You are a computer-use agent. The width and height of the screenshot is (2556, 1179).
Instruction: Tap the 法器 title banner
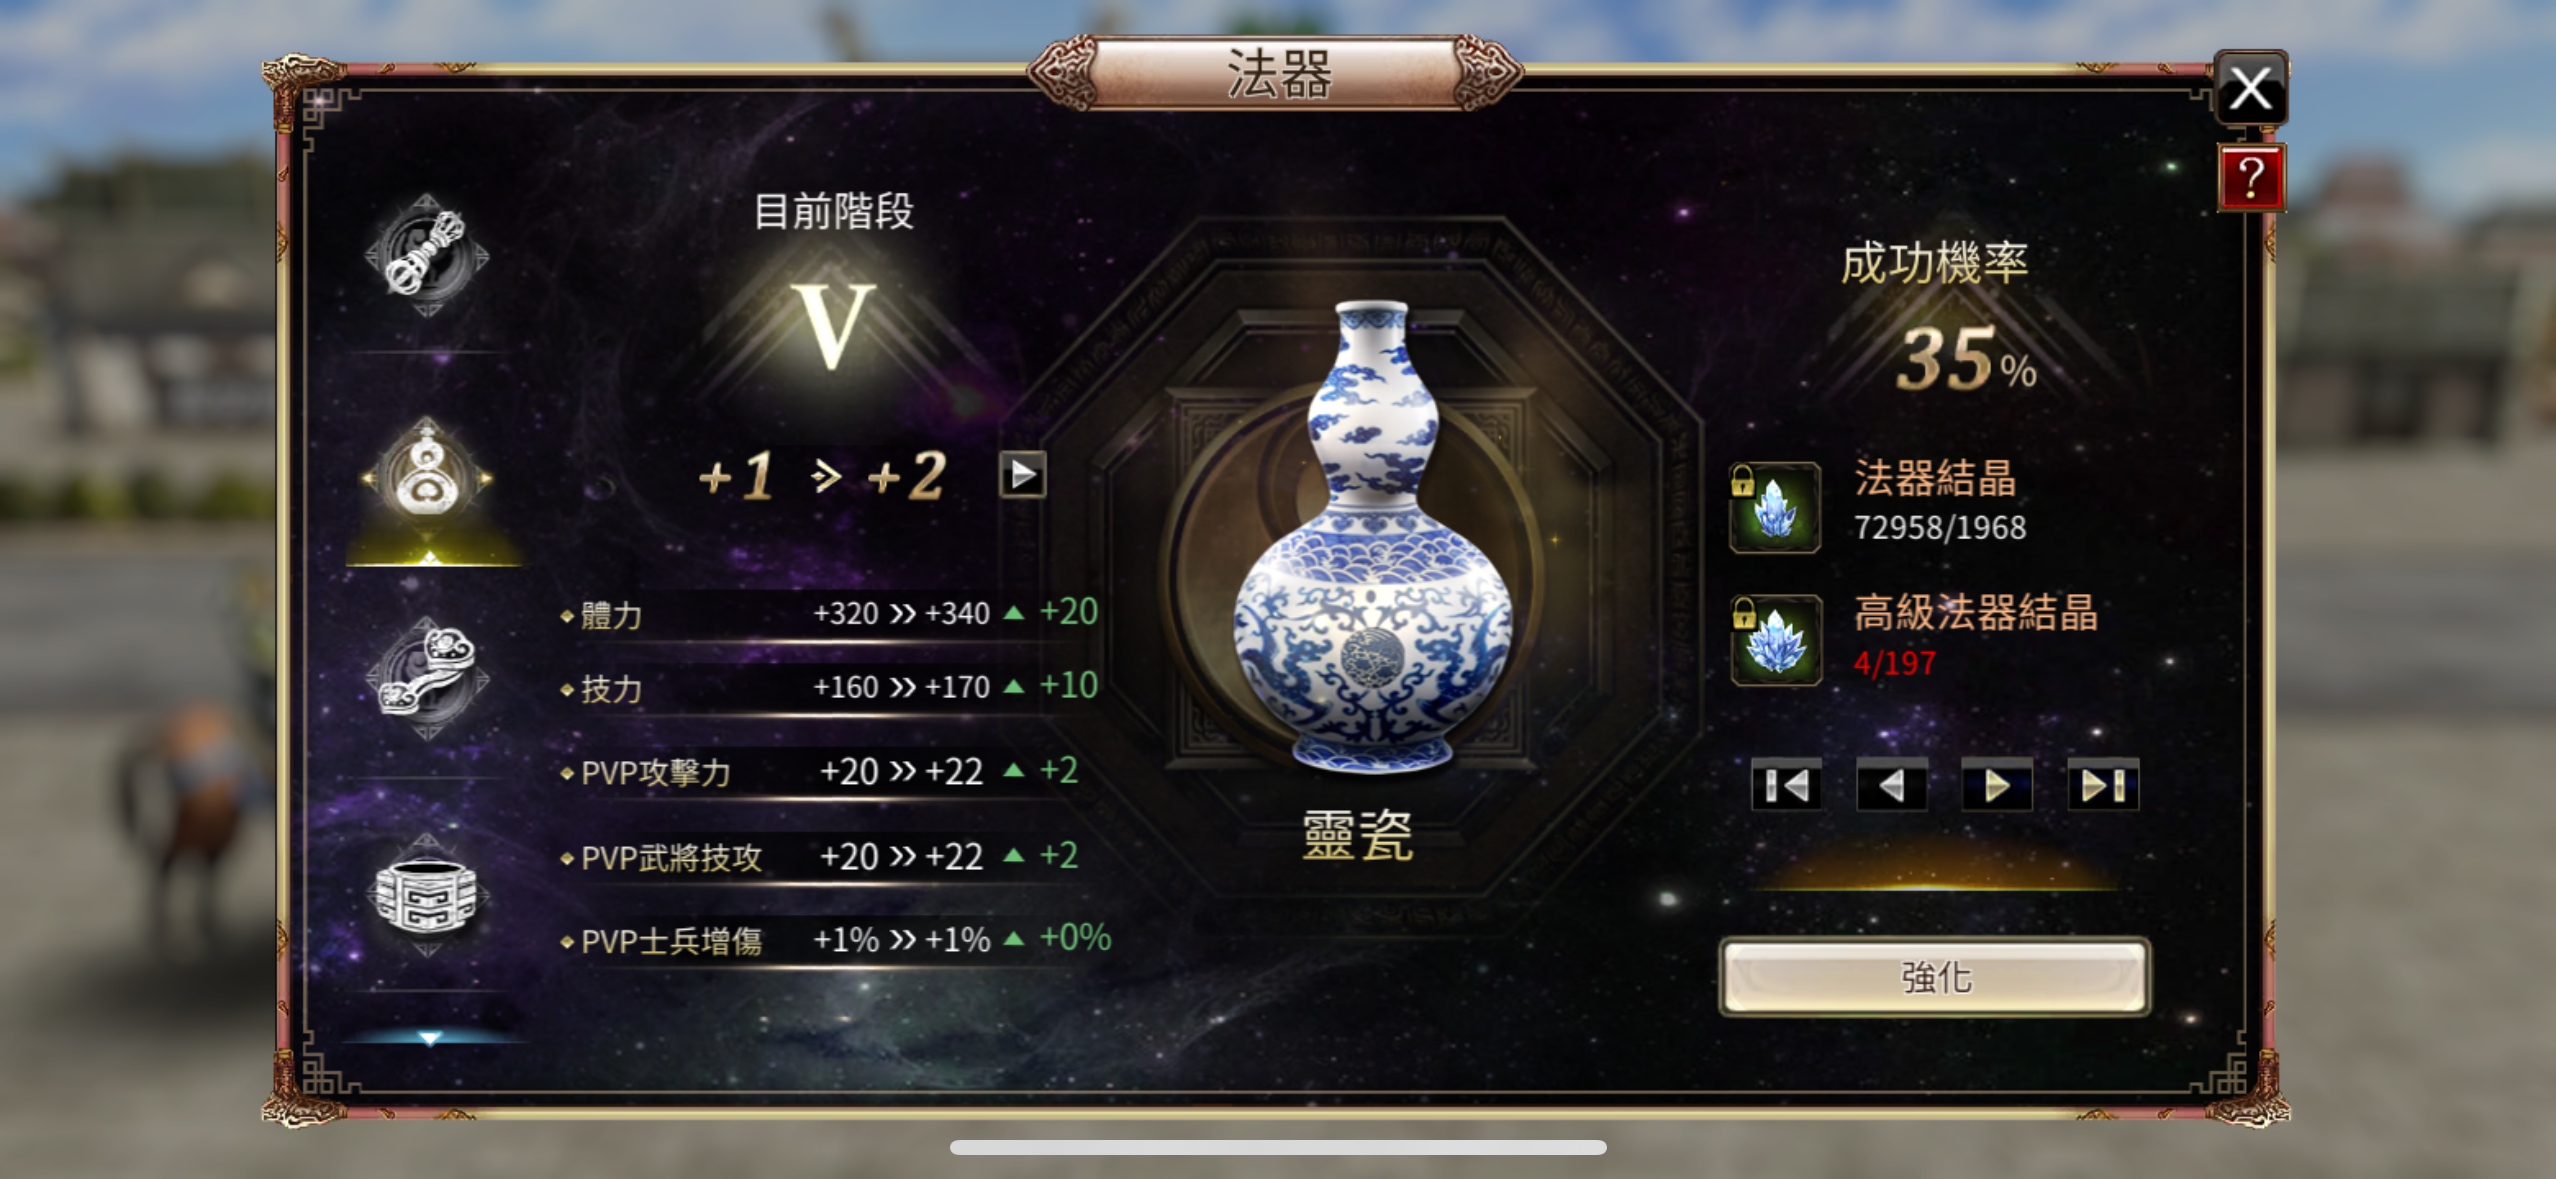click(1277, 73)
